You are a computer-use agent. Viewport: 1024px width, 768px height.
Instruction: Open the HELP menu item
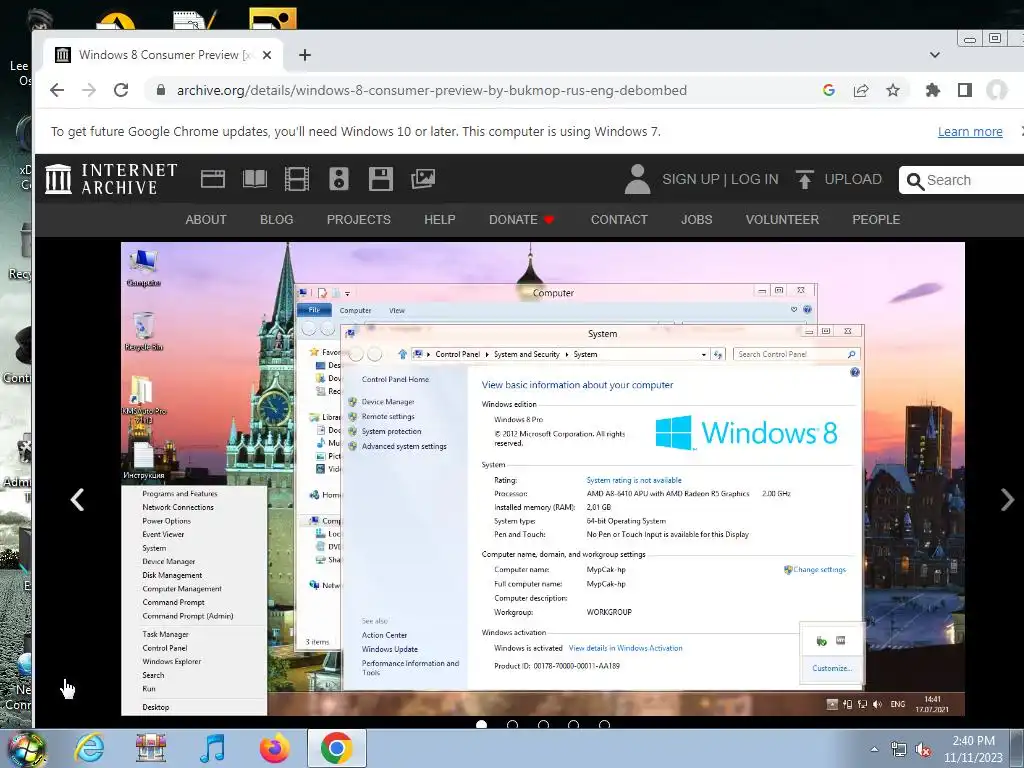(440, 219)
